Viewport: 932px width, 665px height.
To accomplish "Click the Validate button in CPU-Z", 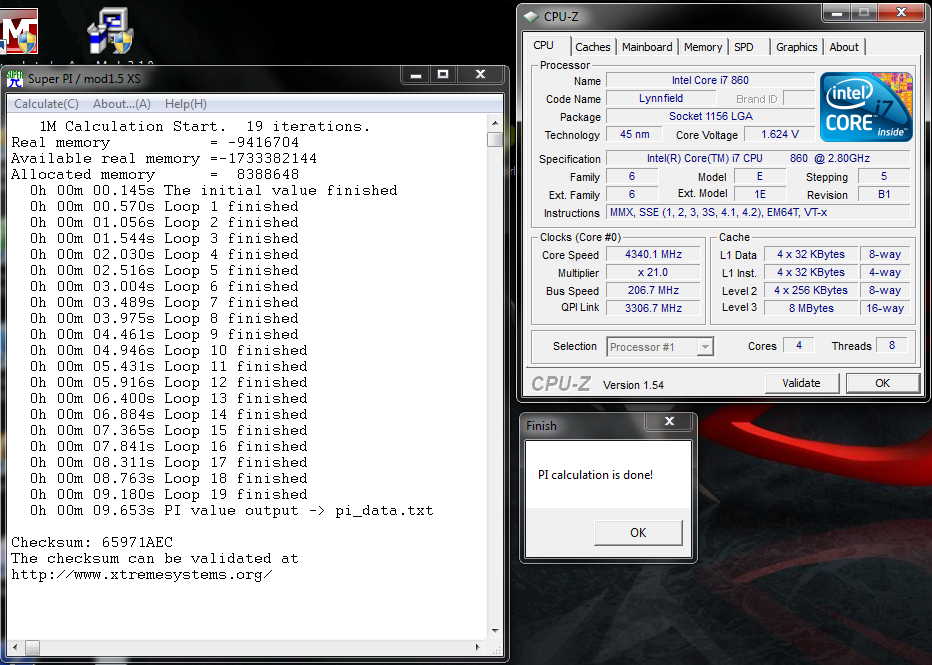I will [801, 383].
